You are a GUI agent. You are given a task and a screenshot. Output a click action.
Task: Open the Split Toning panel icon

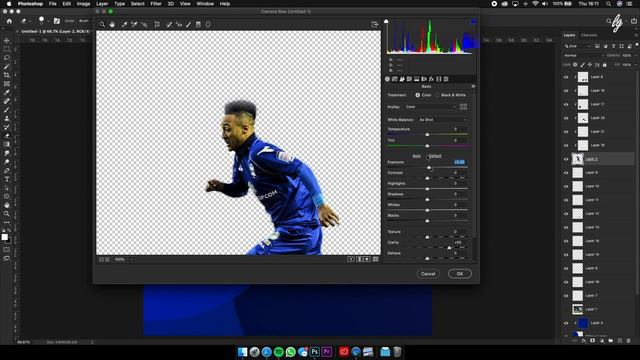pyautogui.click(x=417, y=79)
